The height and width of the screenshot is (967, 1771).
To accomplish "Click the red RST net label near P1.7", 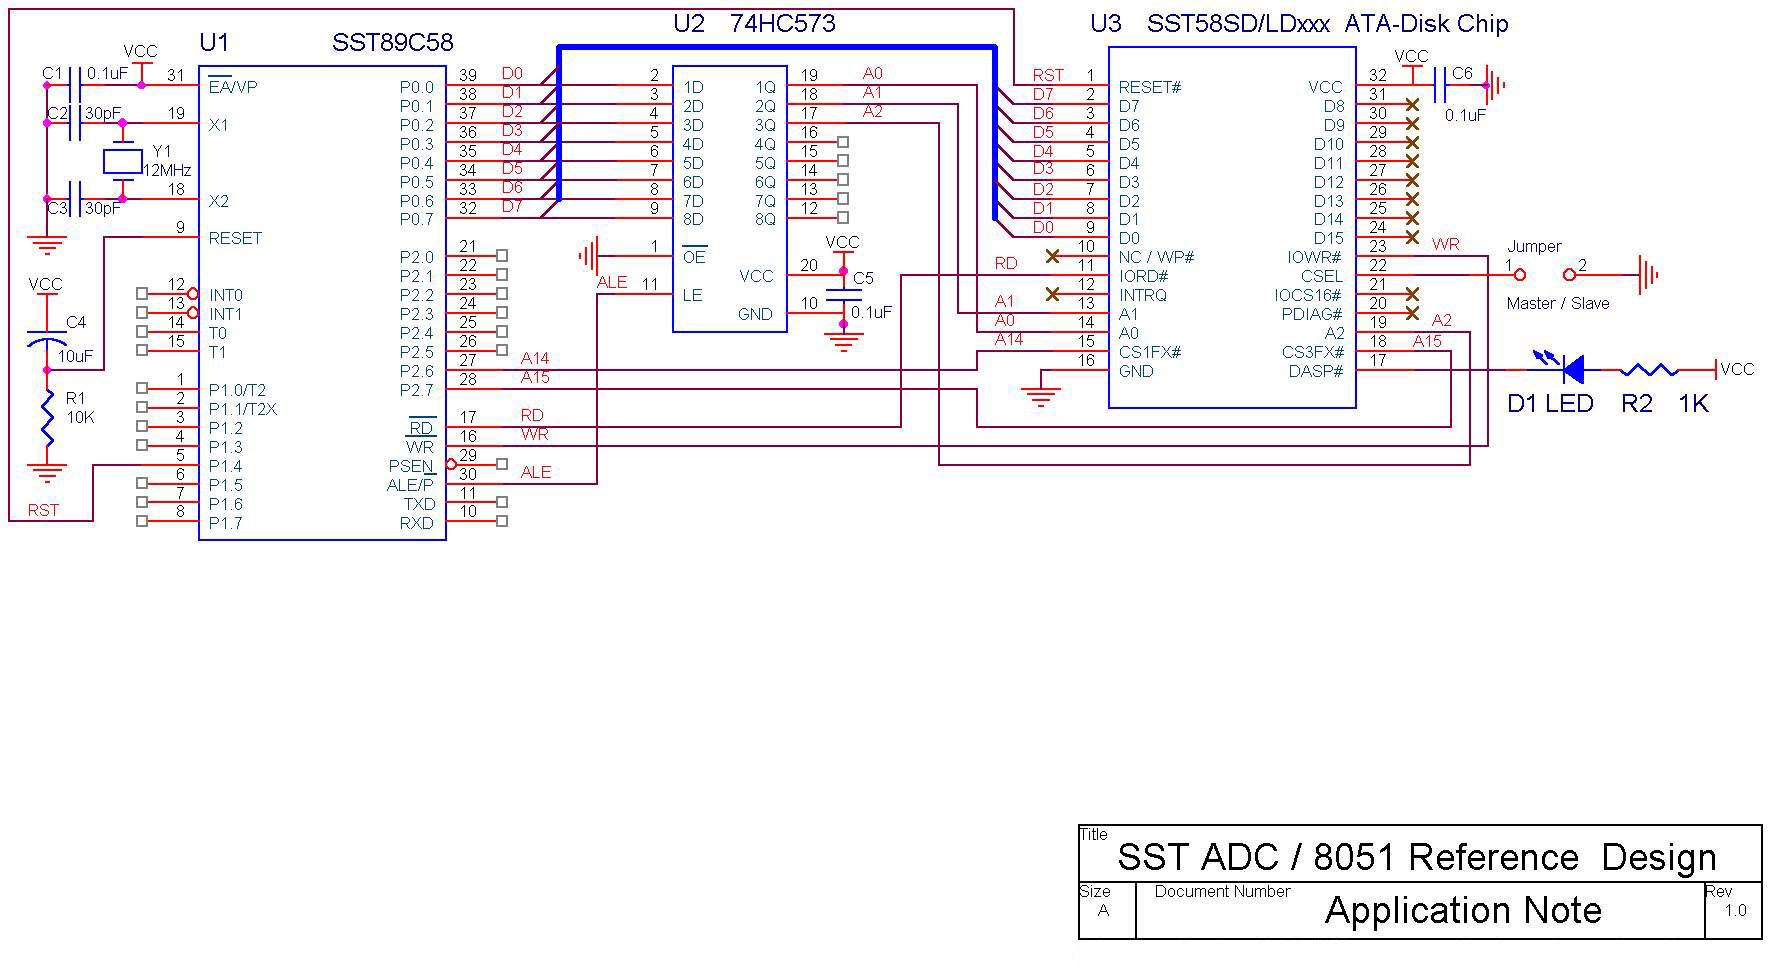I will [x=43, y=510].
